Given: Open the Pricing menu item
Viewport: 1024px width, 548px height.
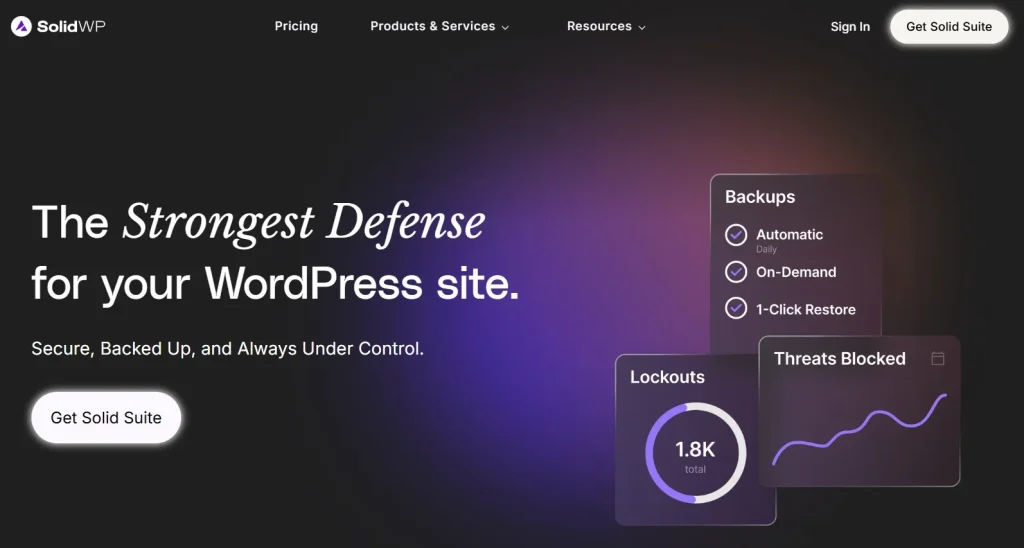Looking at the screenshot, I should tap(296, 26).
